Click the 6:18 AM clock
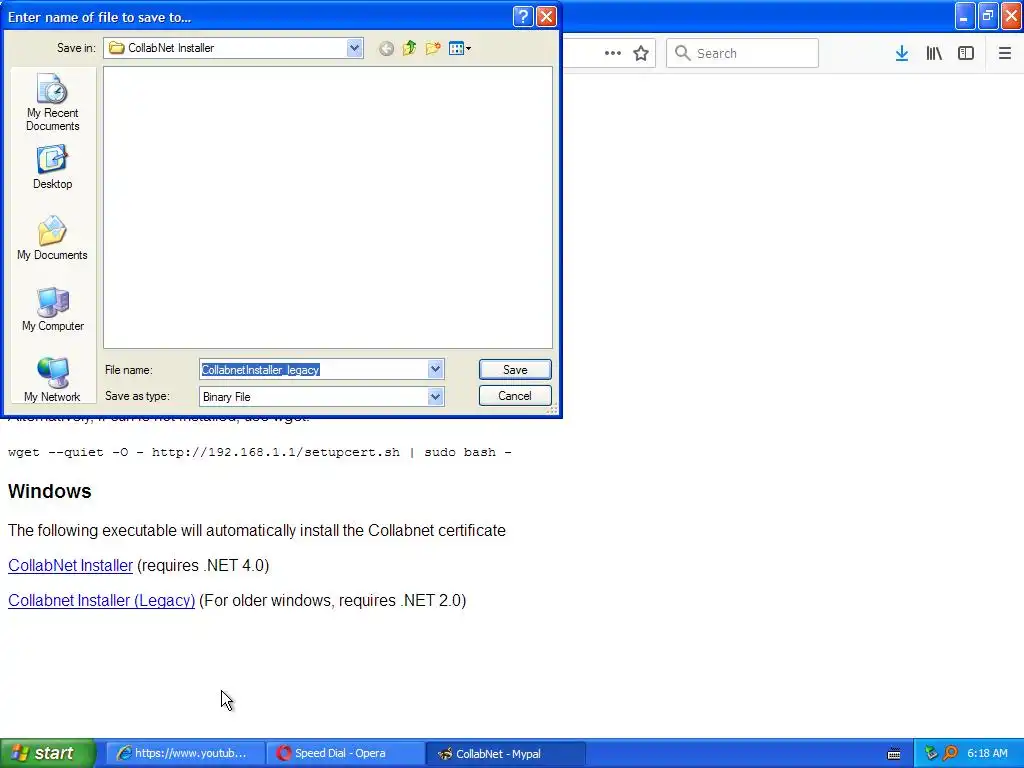This screenshot has height=768, width=1024. tap(987, 753)
